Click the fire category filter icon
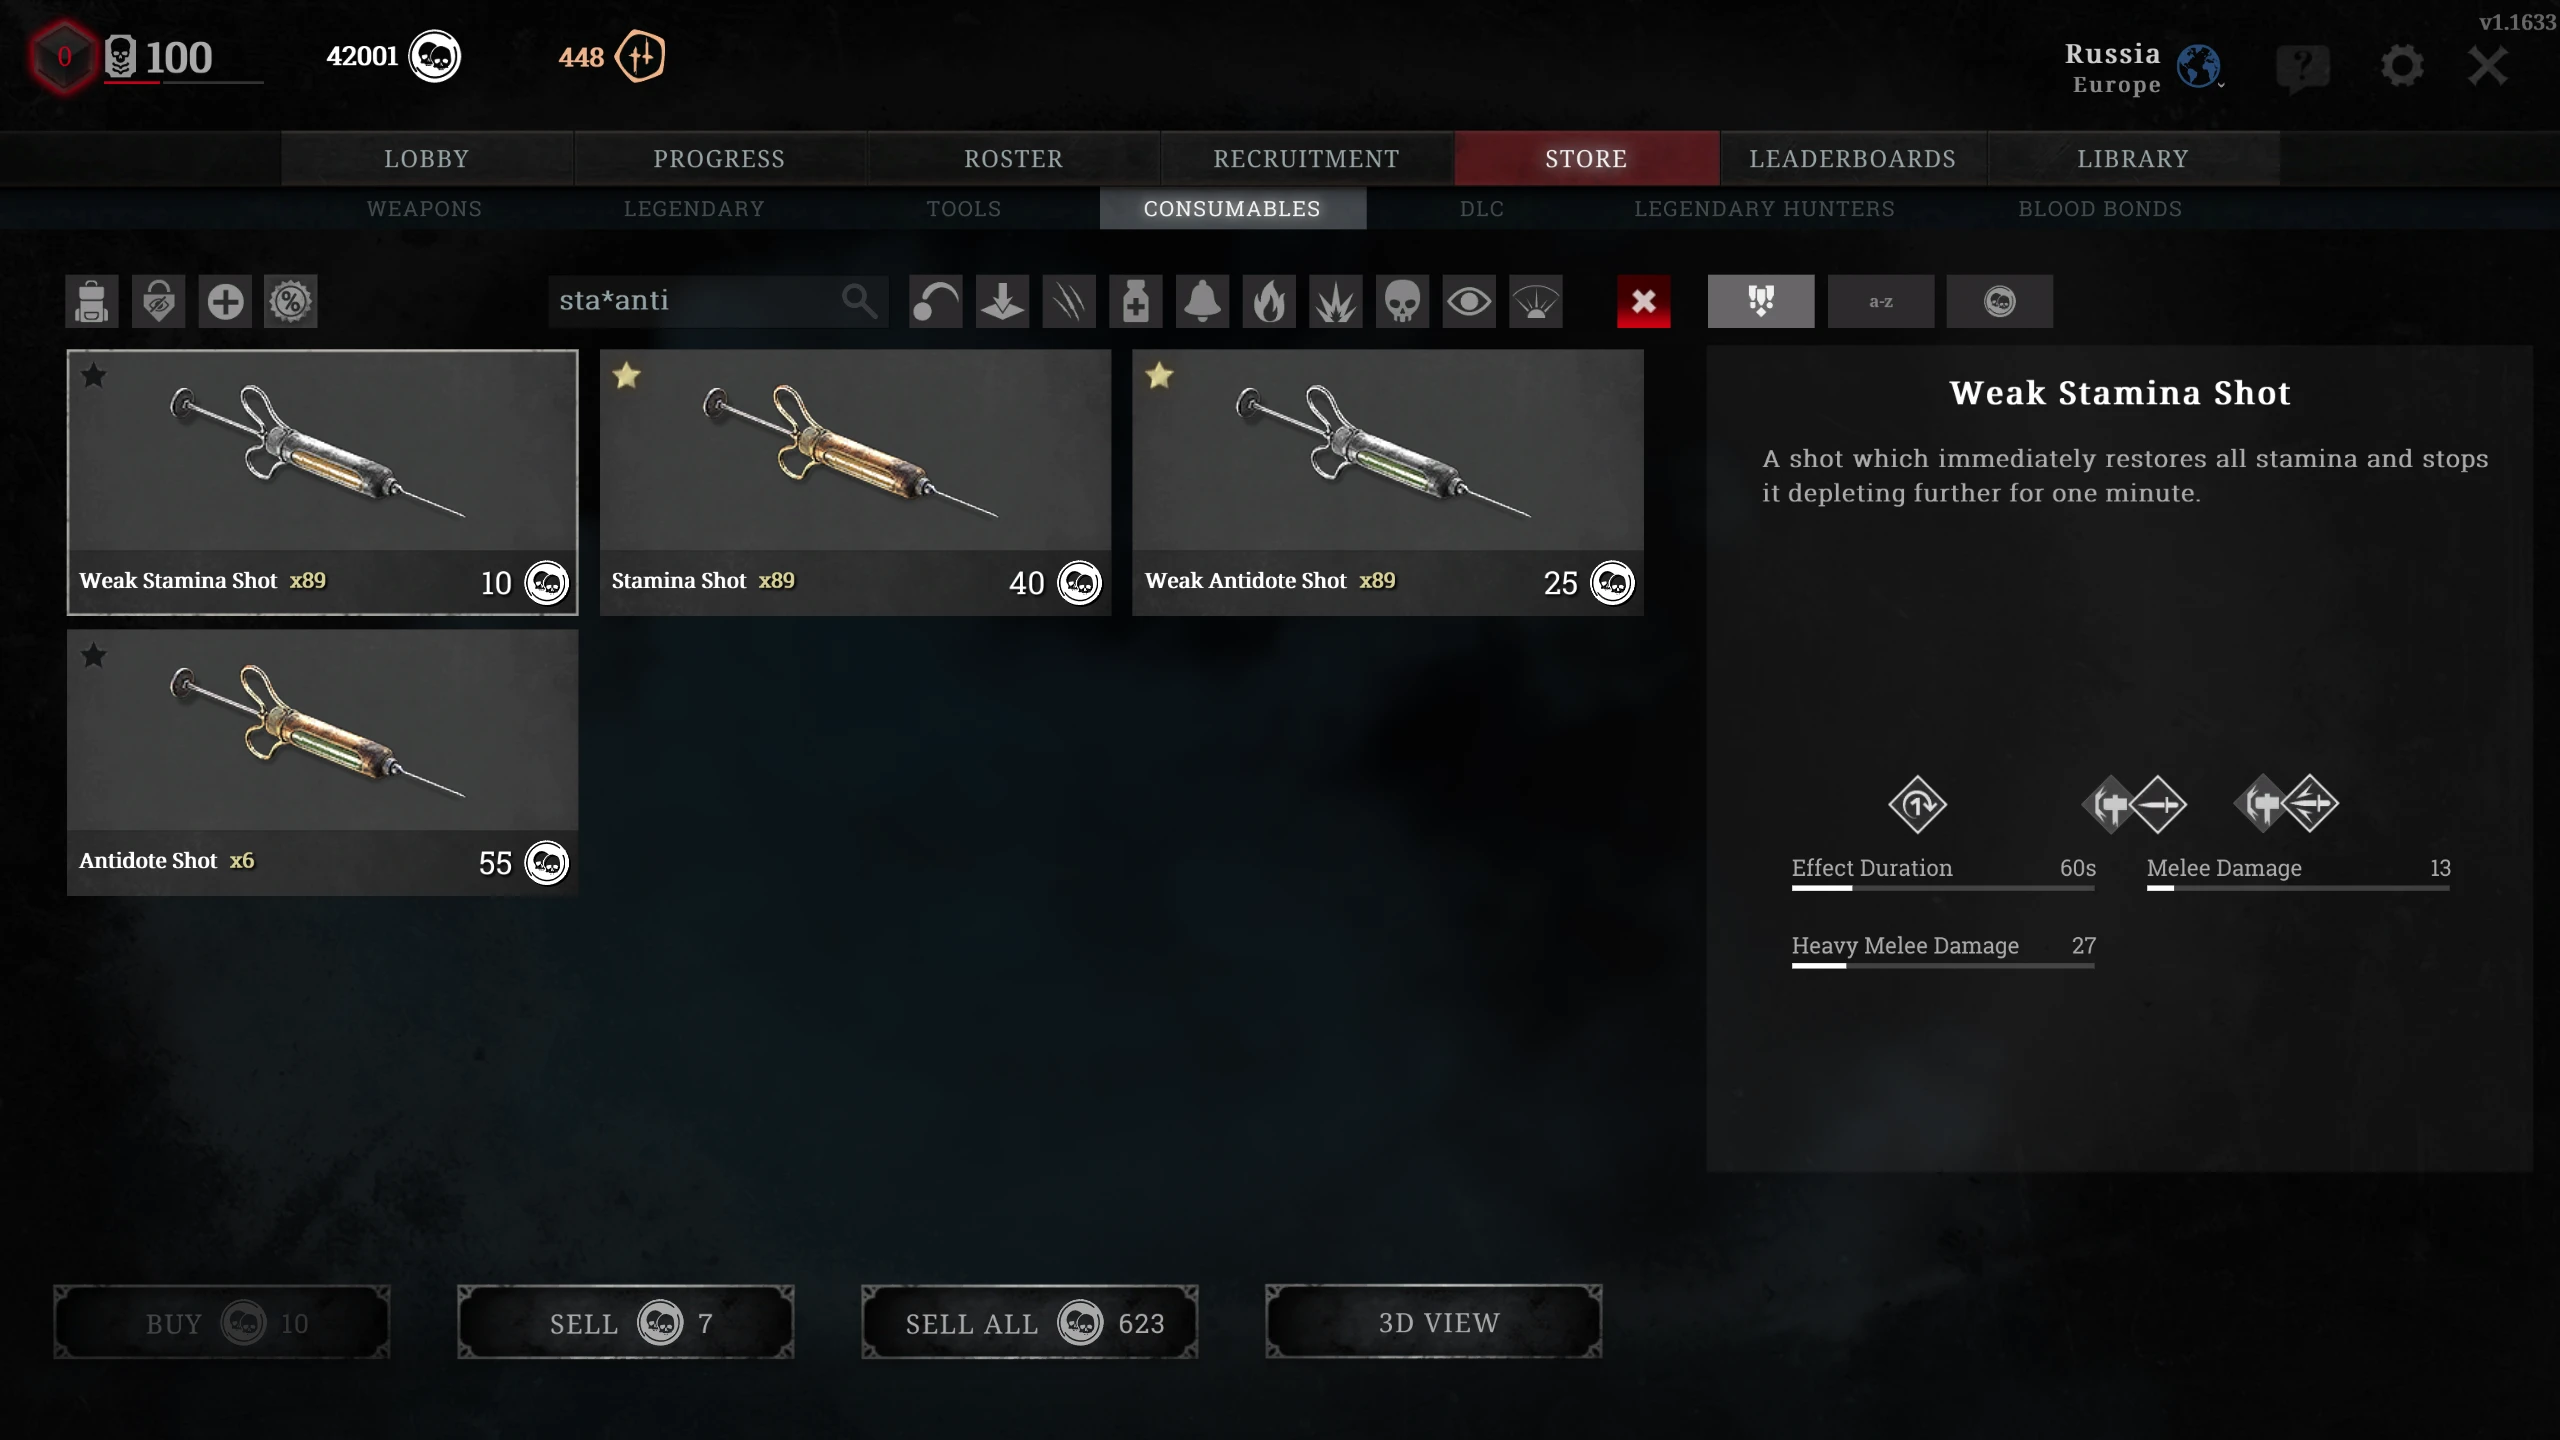2560x1440 pixels. [1269, 301]
